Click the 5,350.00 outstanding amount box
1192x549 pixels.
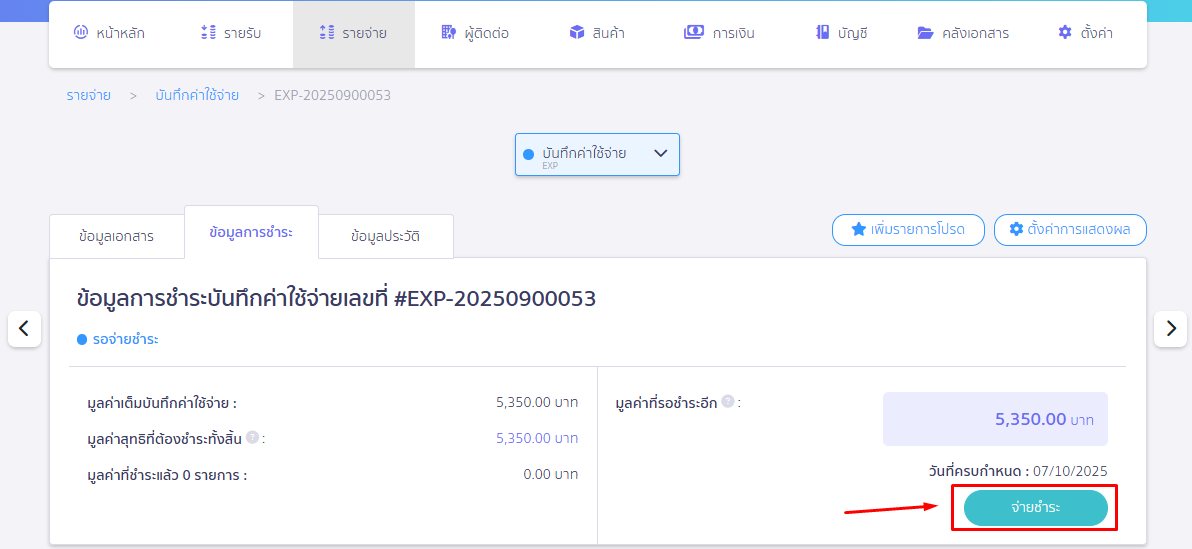tap(995, 419)
